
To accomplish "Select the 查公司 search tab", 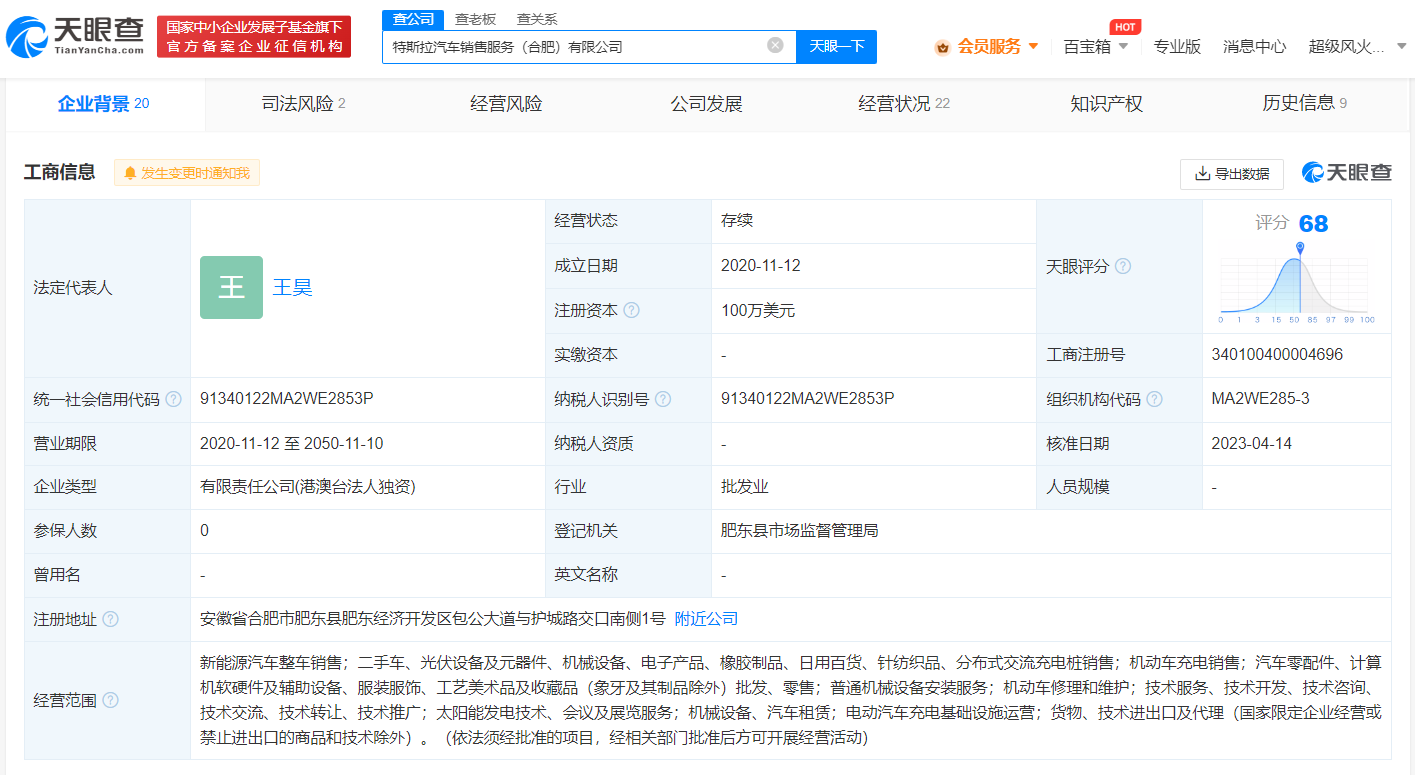I will pos(413,19).
